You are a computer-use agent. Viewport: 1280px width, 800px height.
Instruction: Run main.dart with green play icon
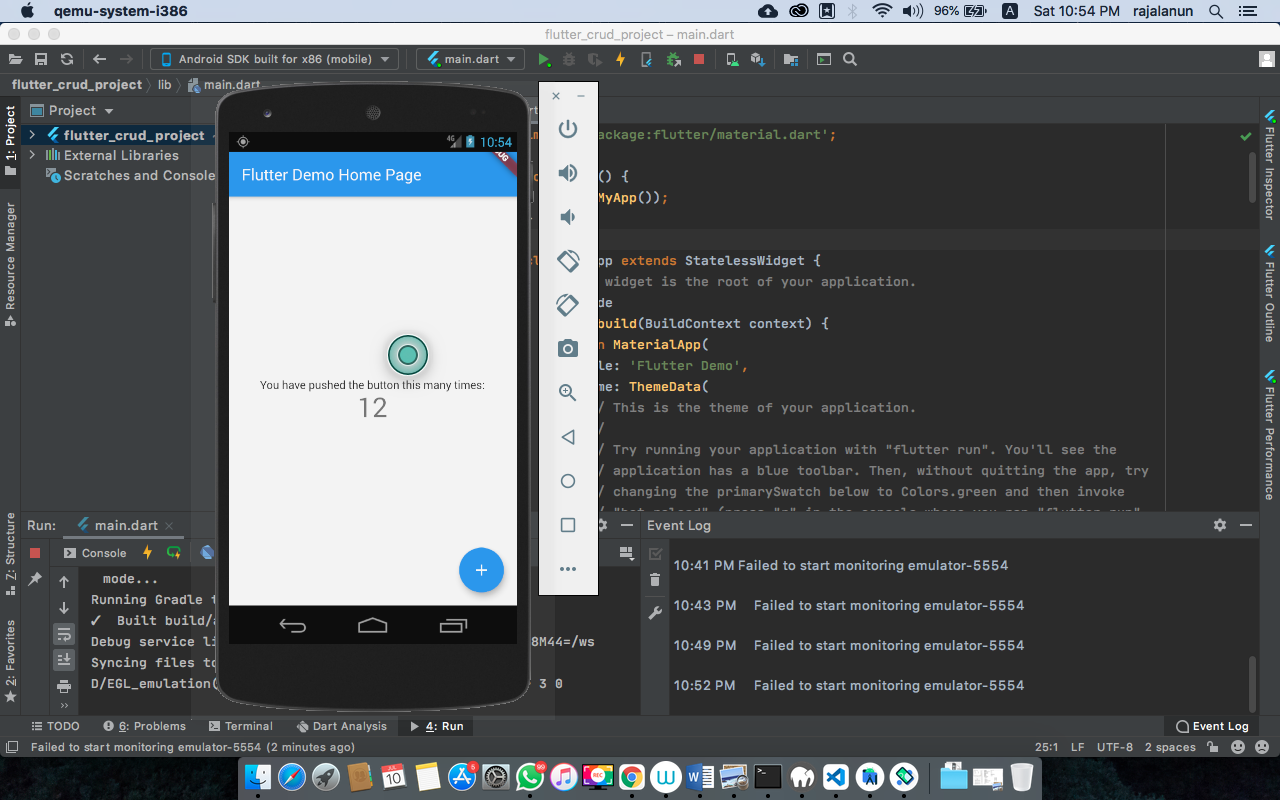coord(544,59)
